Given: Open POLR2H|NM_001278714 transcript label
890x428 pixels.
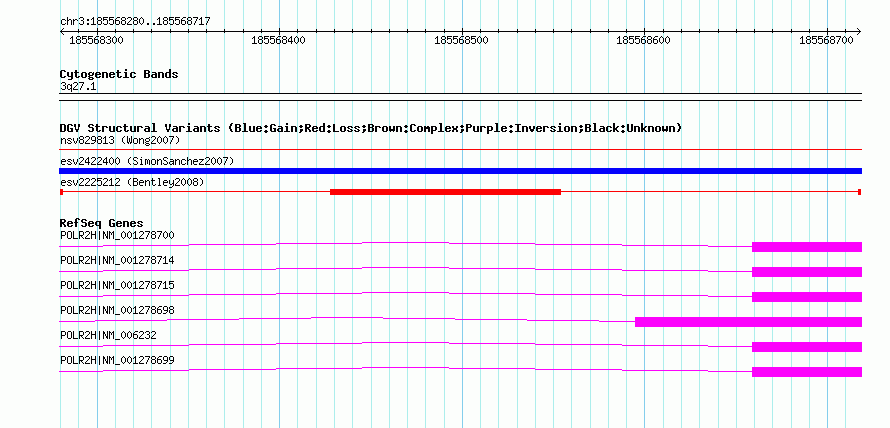Looking at the screenshot, I should [117, 260].
